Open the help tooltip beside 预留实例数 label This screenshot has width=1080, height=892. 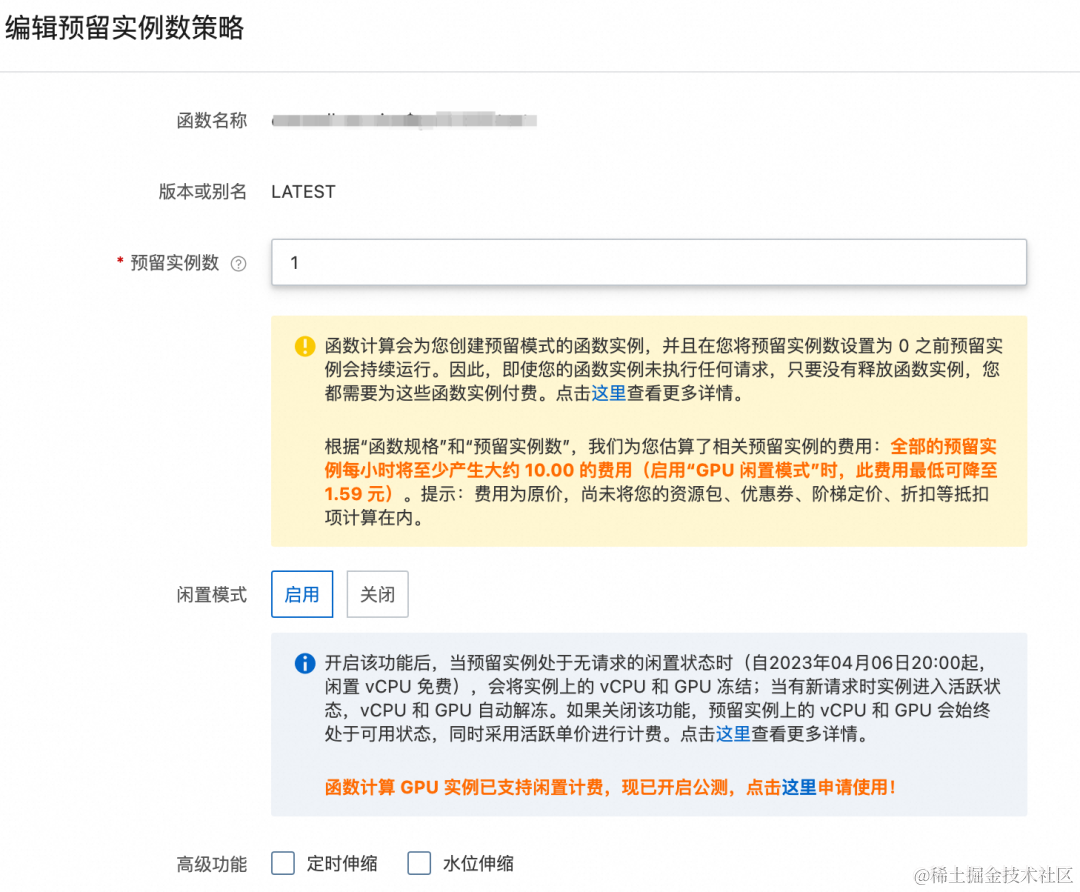[238, 263]
